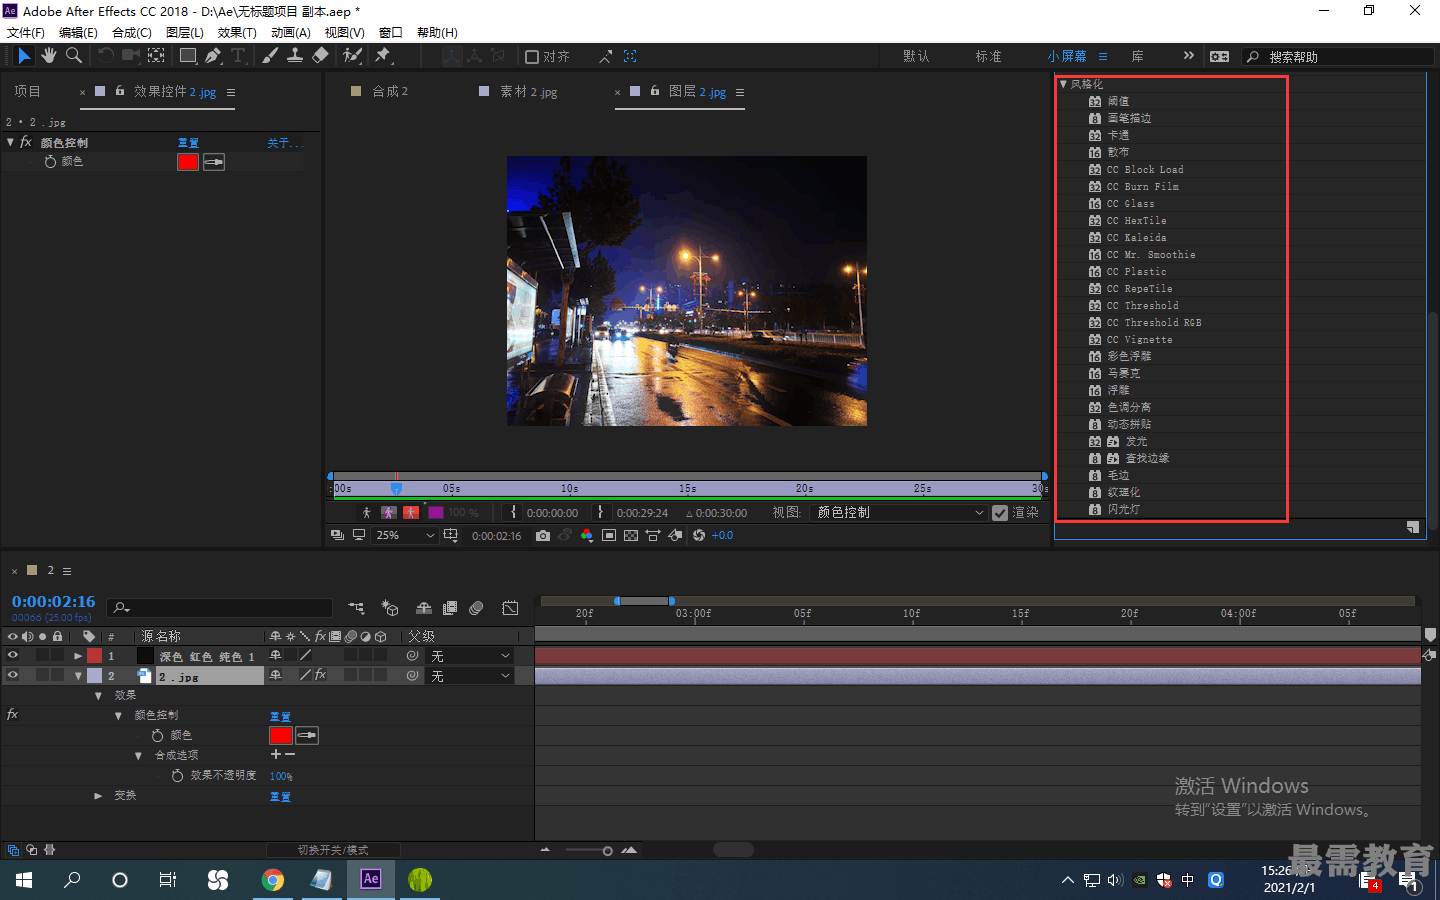Toggle fx enable for 颜色控制 in effect controls

point(26,143)
